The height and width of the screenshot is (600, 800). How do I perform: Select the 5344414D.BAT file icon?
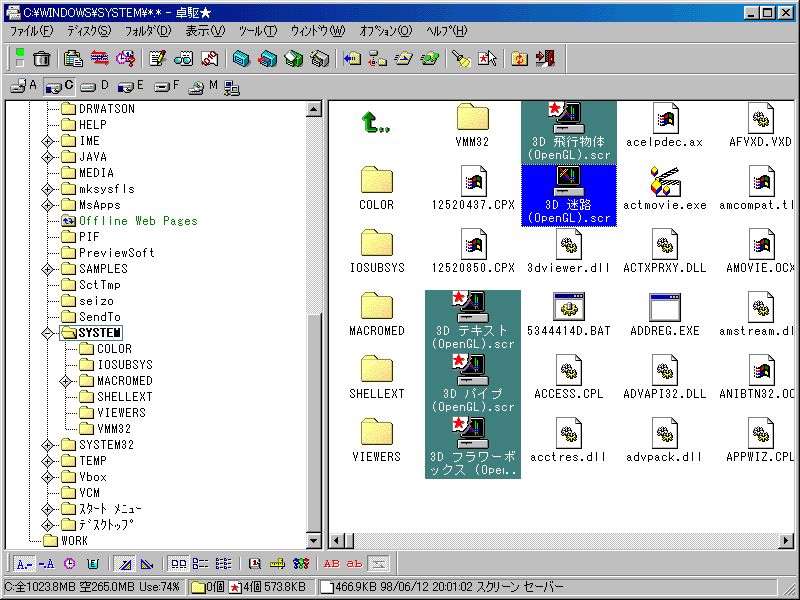click(568, 307)
